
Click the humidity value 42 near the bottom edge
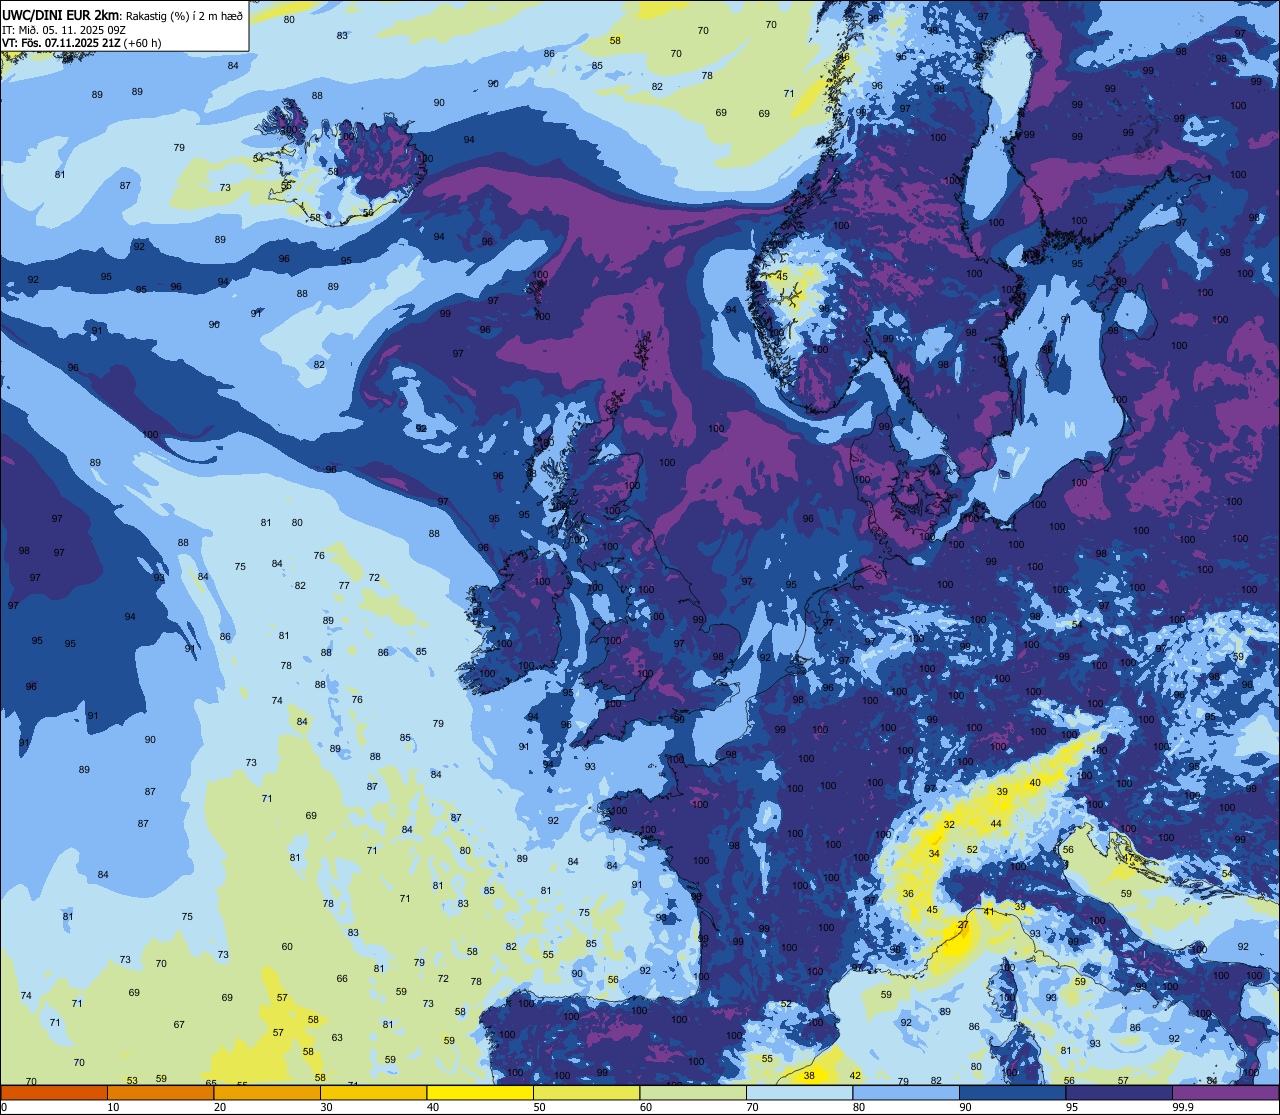855,1076
